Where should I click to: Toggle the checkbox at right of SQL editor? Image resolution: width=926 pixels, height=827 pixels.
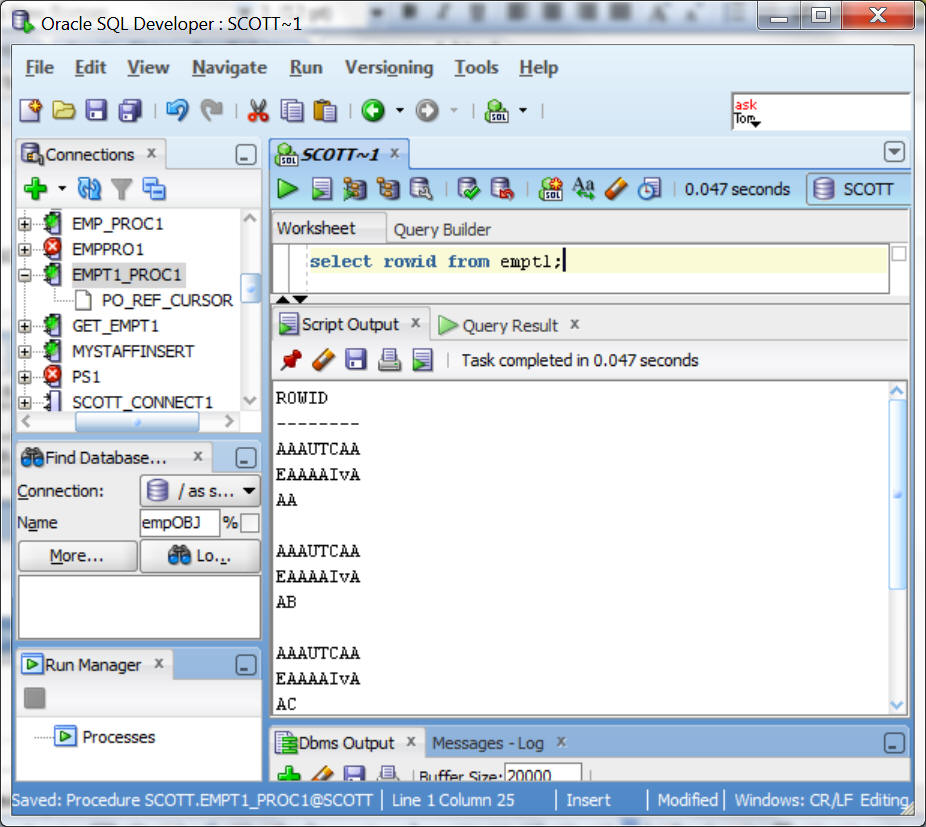pyautogui.click(x=898, y=254)
